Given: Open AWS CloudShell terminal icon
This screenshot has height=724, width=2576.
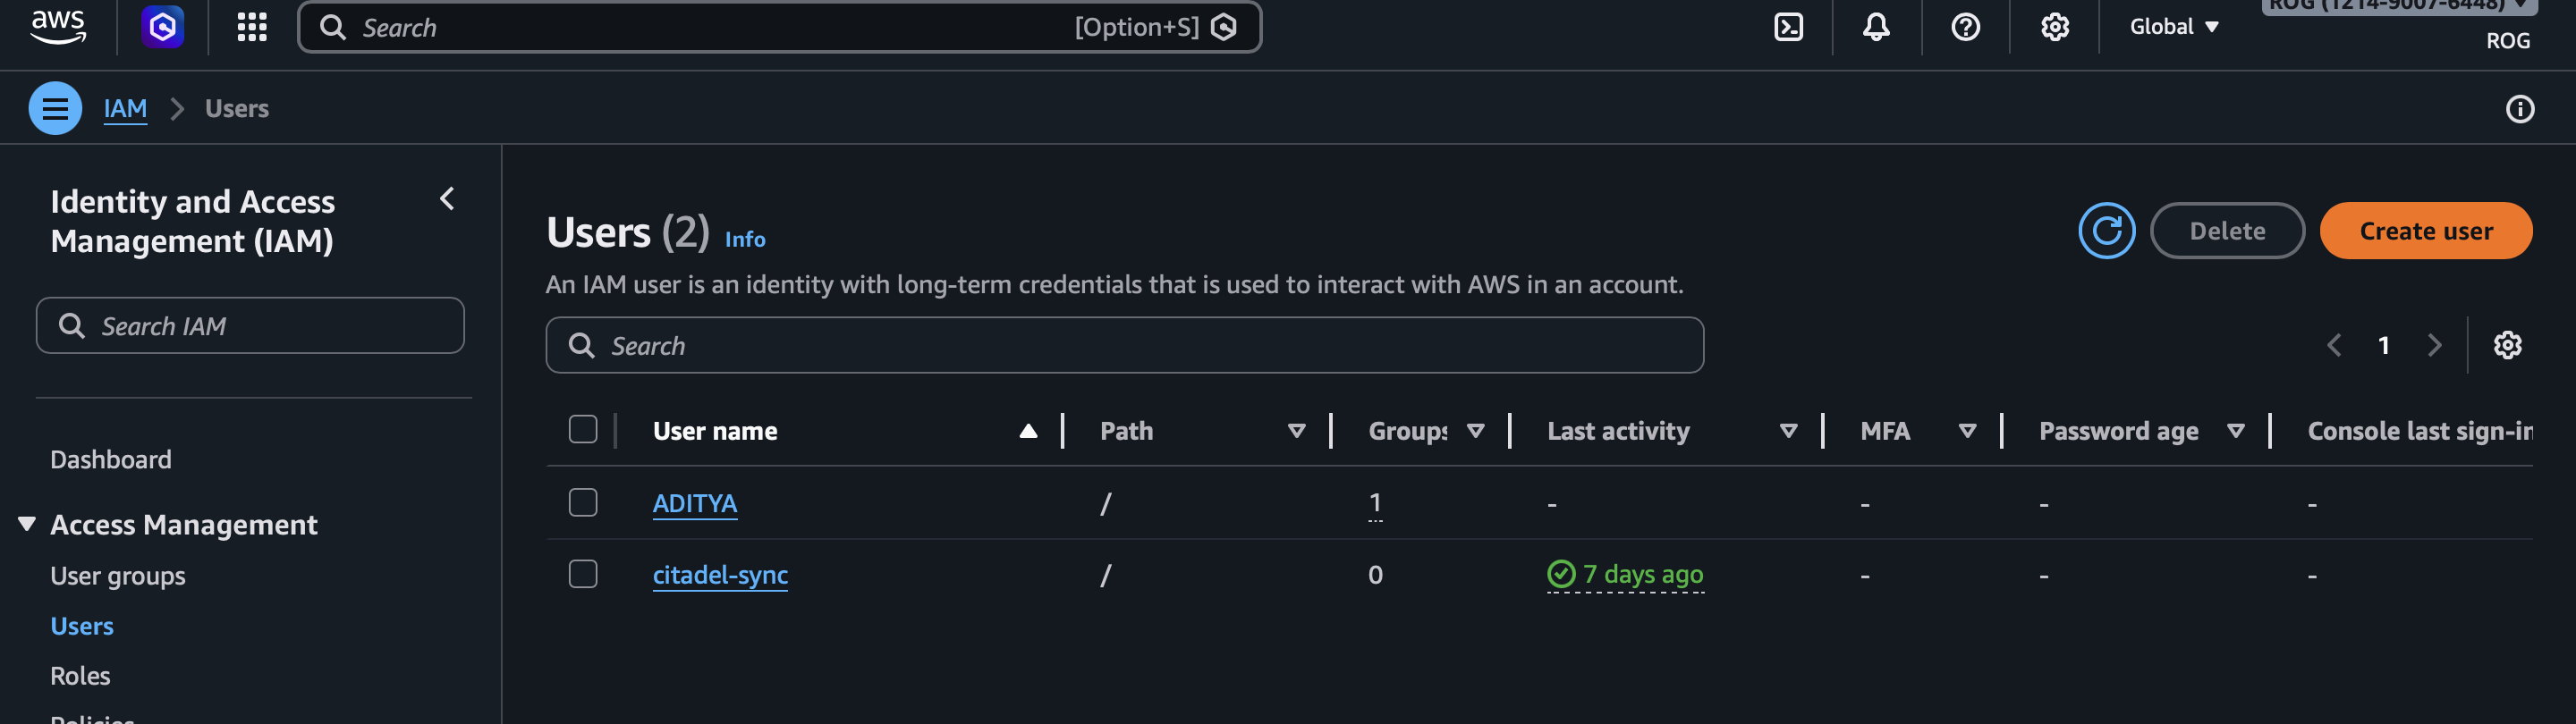Looking at the screenshot, I should [1788, 27].
